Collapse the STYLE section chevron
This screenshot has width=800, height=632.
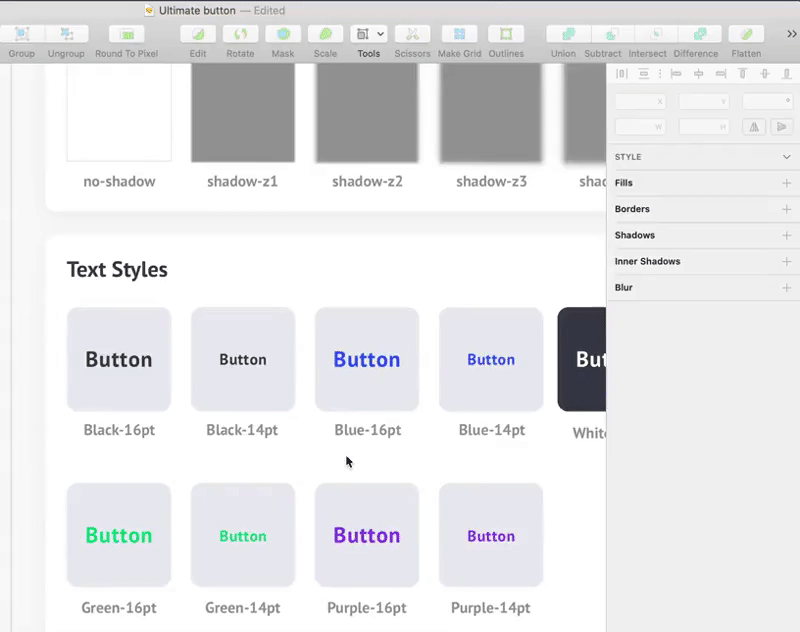pos(786,157)
